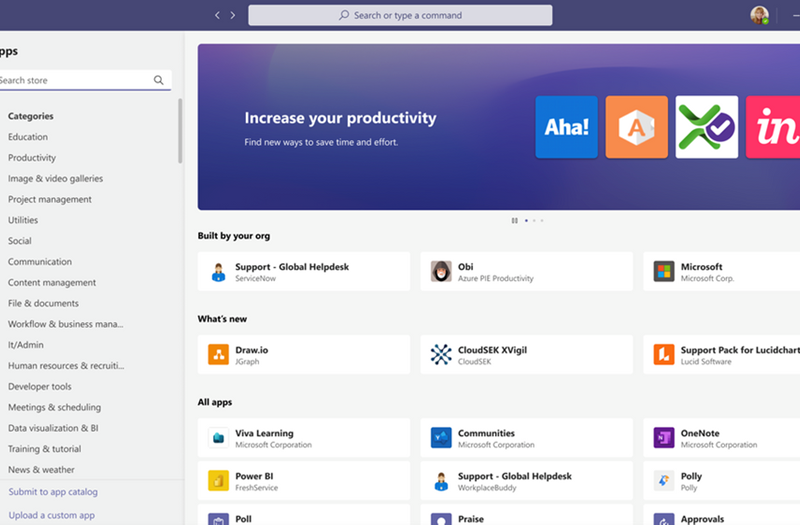Image resolution: width=800 pixels, height=525 pixels.
Task: Open Support Pack for Lucidchart icon
Action: 664,355
